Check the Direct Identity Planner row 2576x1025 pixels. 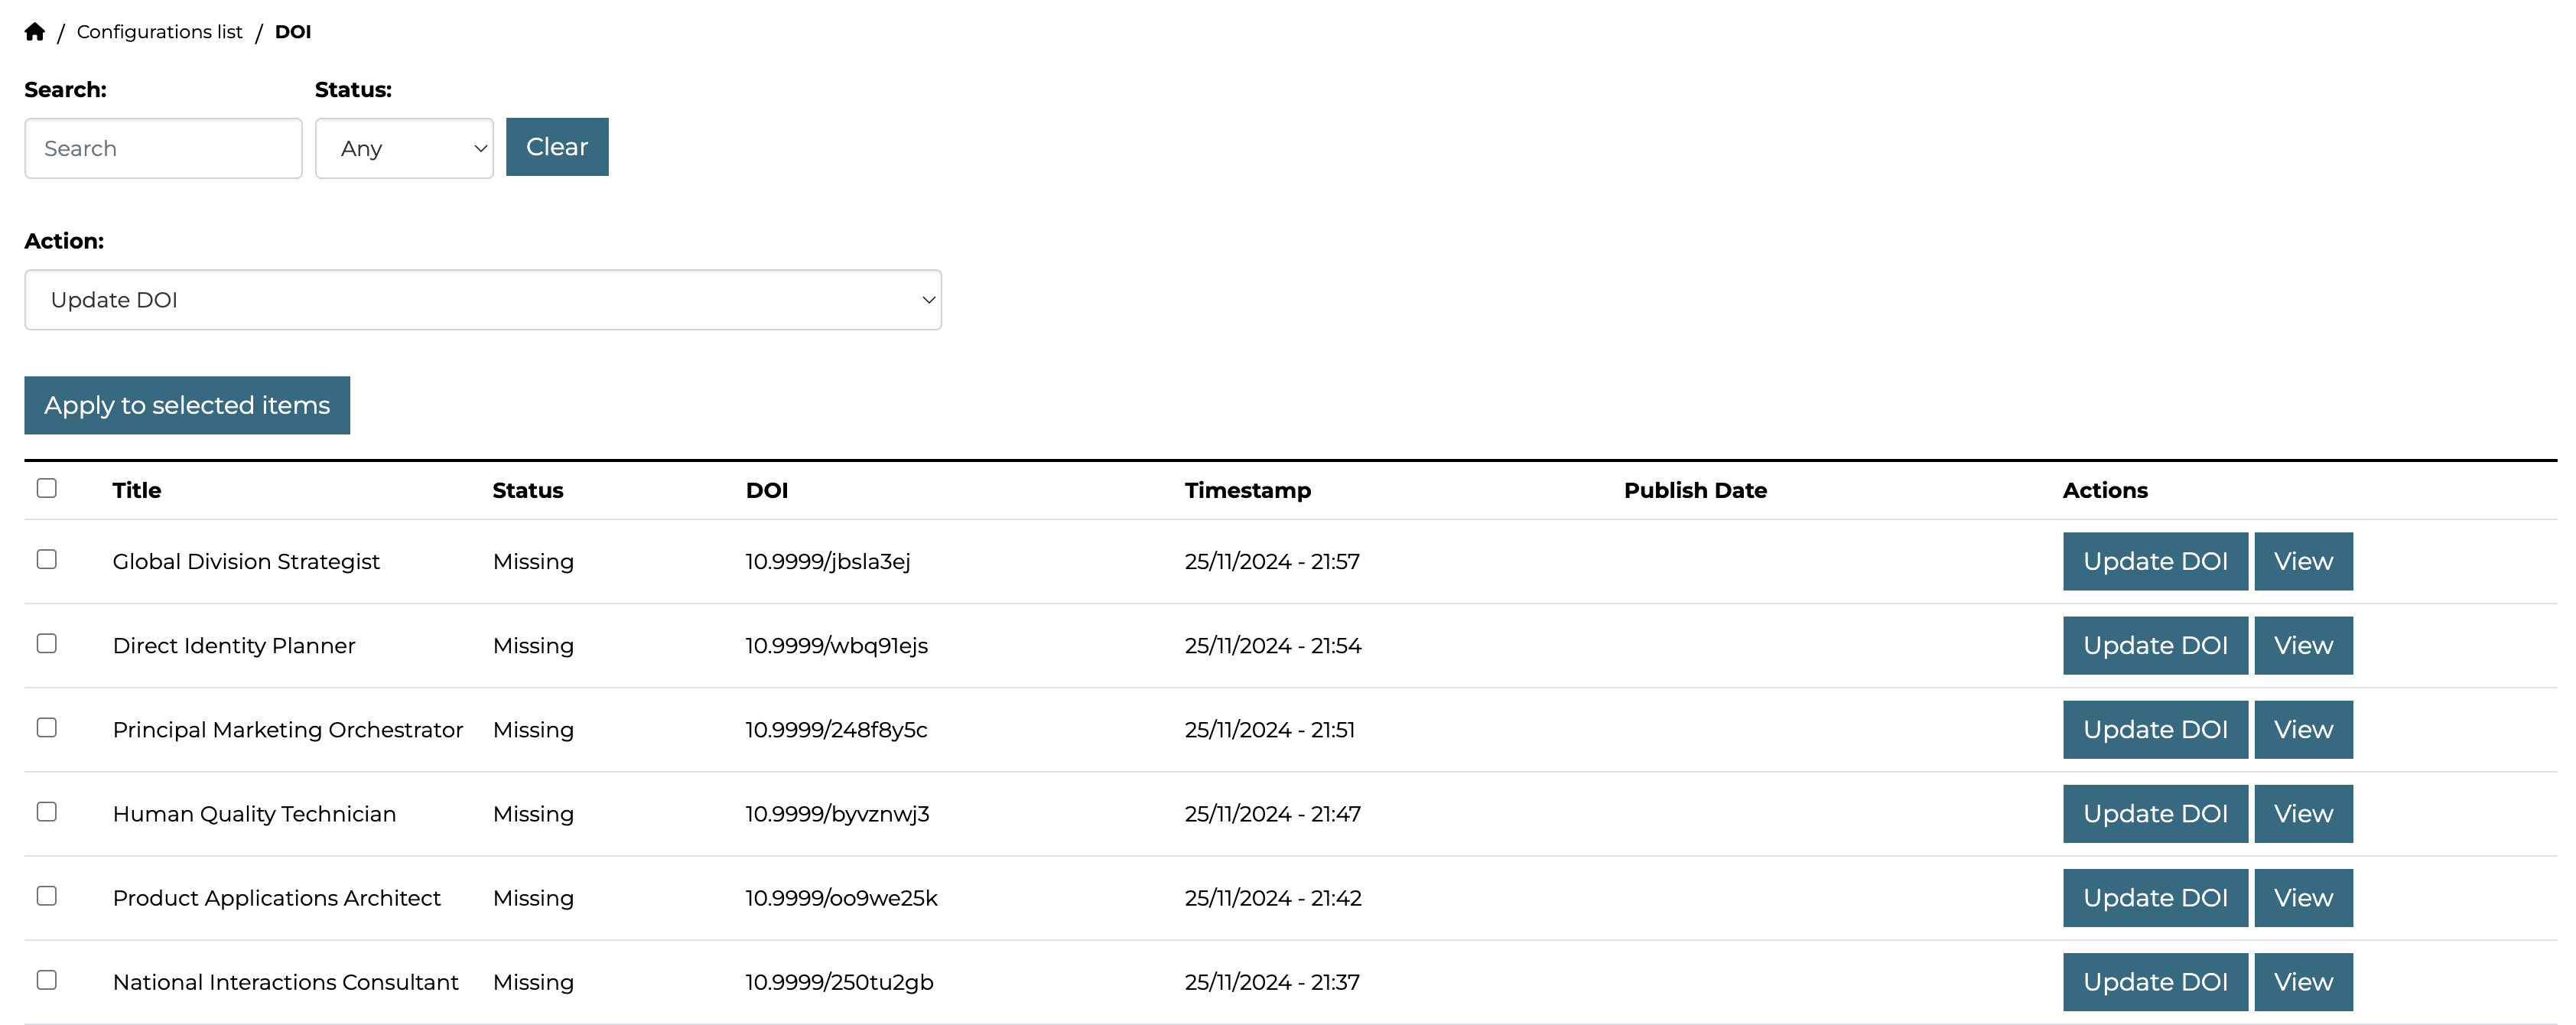point(47,643)
